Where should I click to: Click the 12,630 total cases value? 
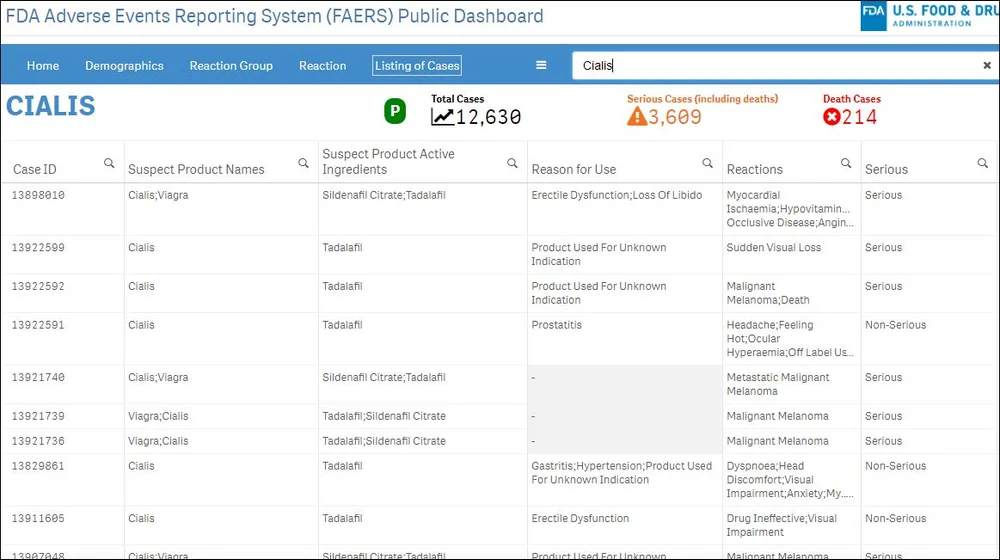489,117
